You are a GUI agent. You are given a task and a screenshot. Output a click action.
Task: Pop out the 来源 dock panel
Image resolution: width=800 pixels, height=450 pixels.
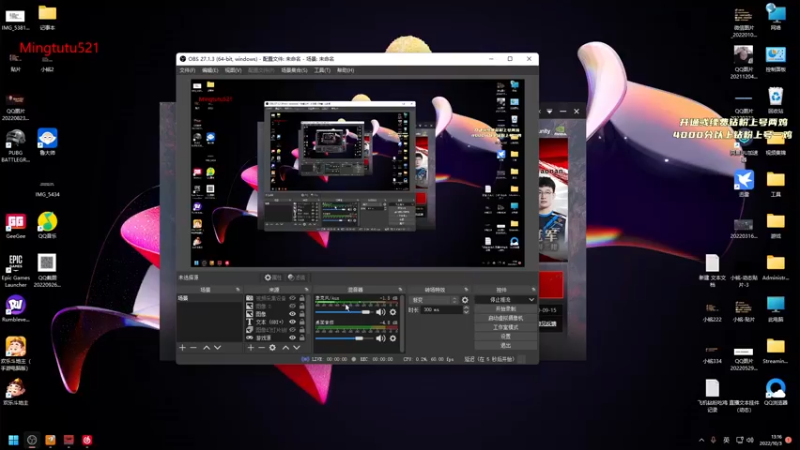click(x=307, y=290)
